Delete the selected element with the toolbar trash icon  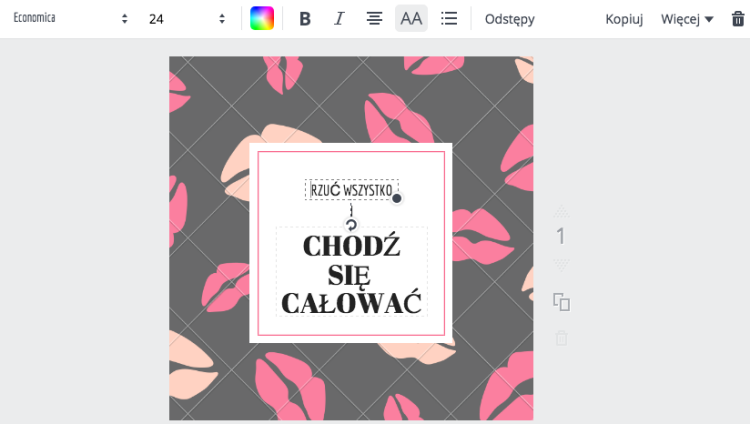pyautogui.click(x=738, y=19)
